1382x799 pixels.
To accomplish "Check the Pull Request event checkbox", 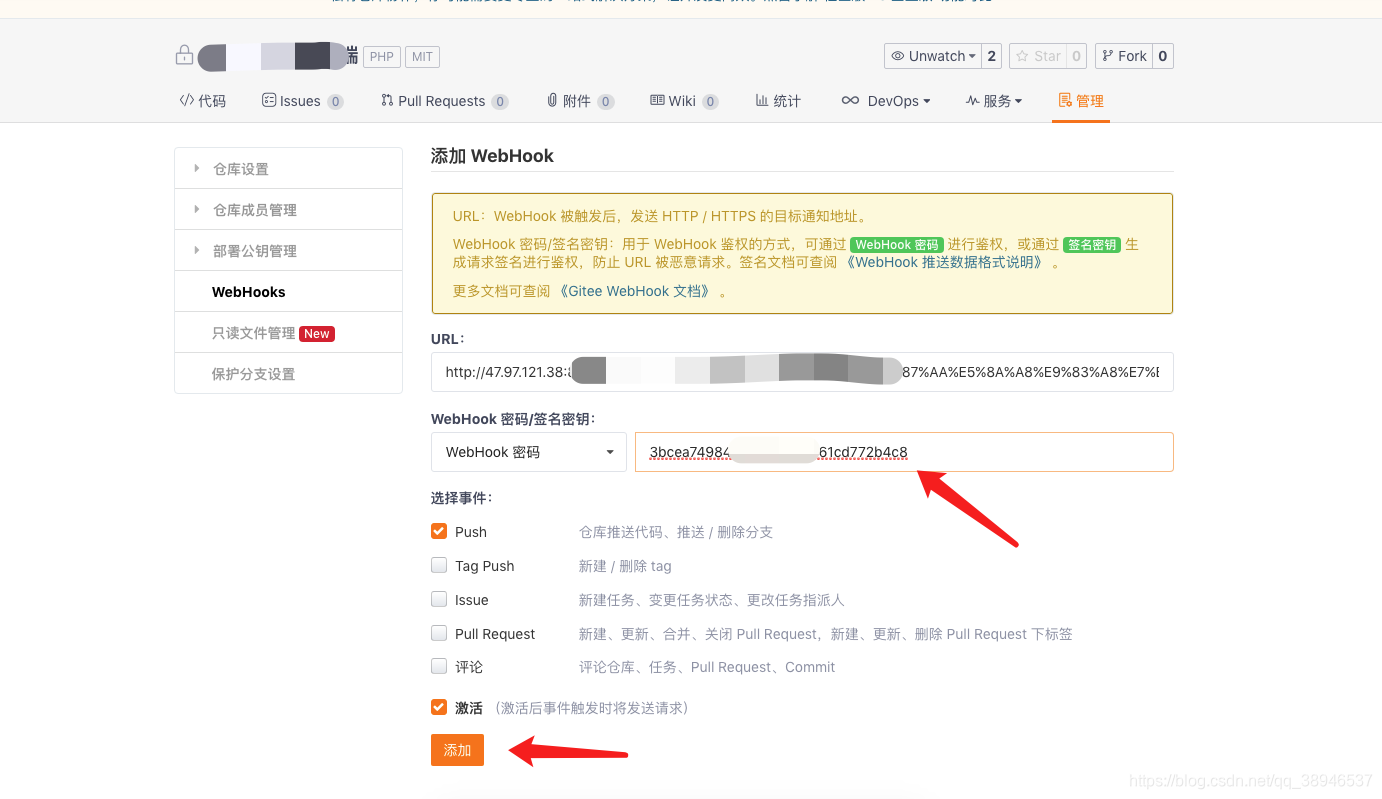I will click(439, 633).
